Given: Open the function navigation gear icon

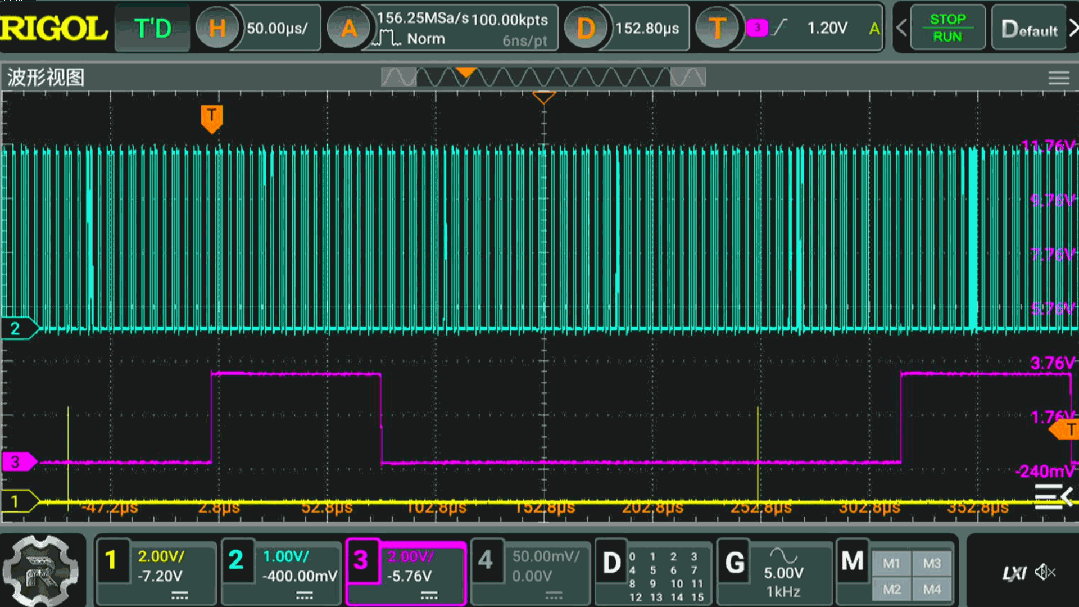Looking at the screenshot, I should (x=42, y=572).
